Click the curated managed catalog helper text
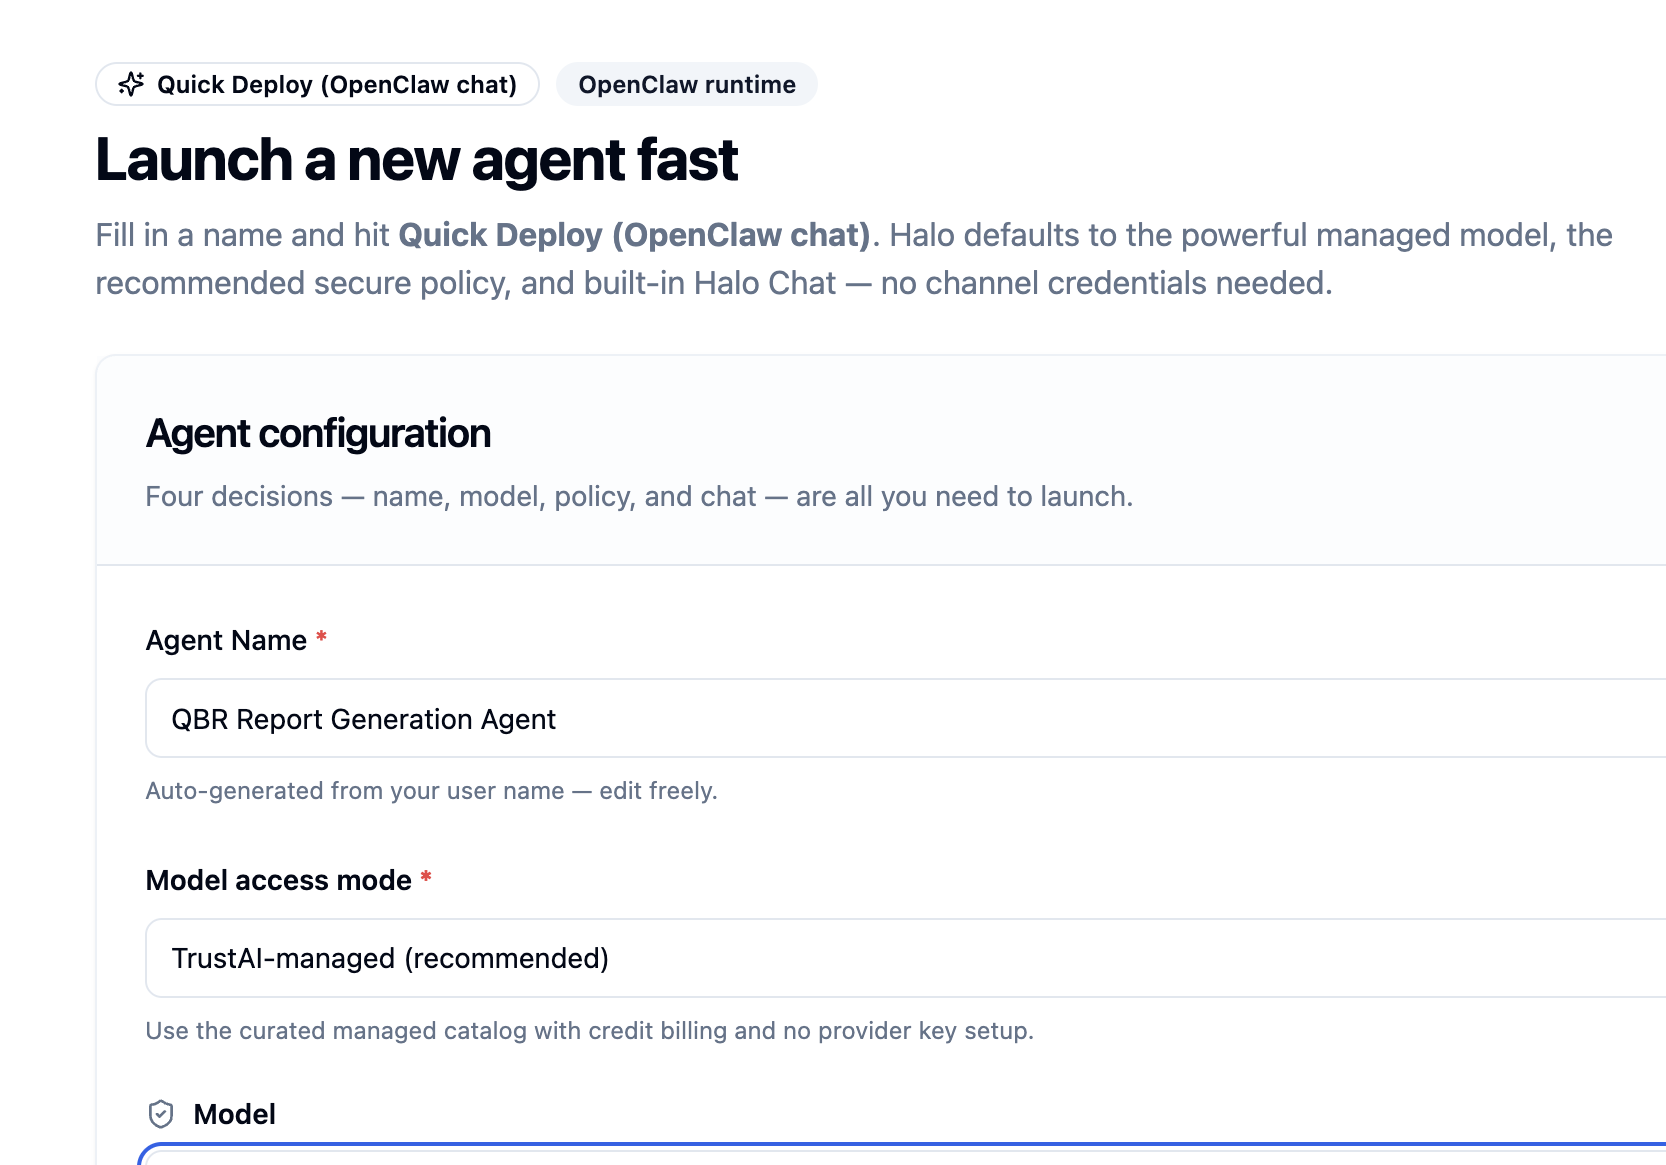Screen dimensions: 1666x1165 tap(590, 1031)
